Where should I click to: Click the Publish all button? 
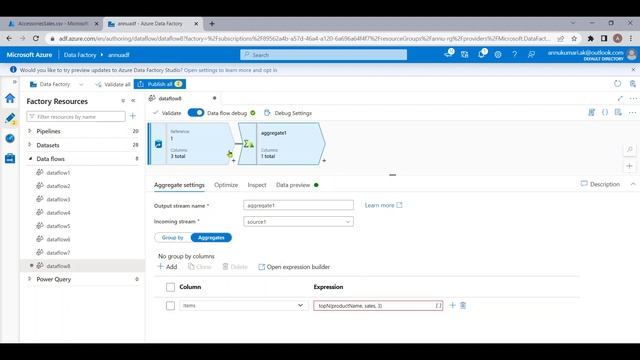coord(160,84)
